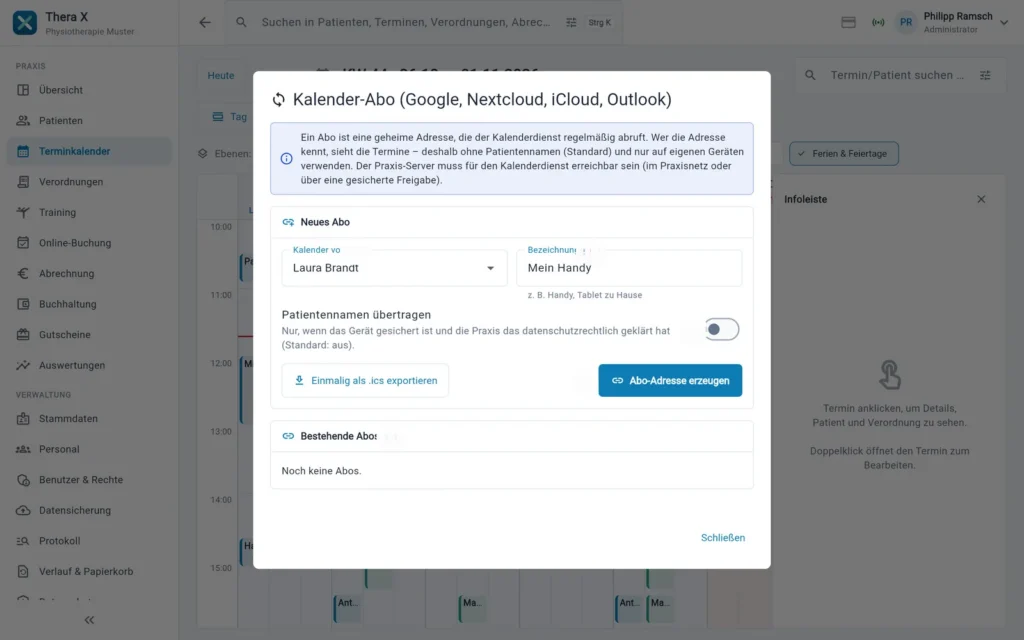1024x640 pixels.
Task: Click the Neues Abo link icon
Action: (288, 222)
